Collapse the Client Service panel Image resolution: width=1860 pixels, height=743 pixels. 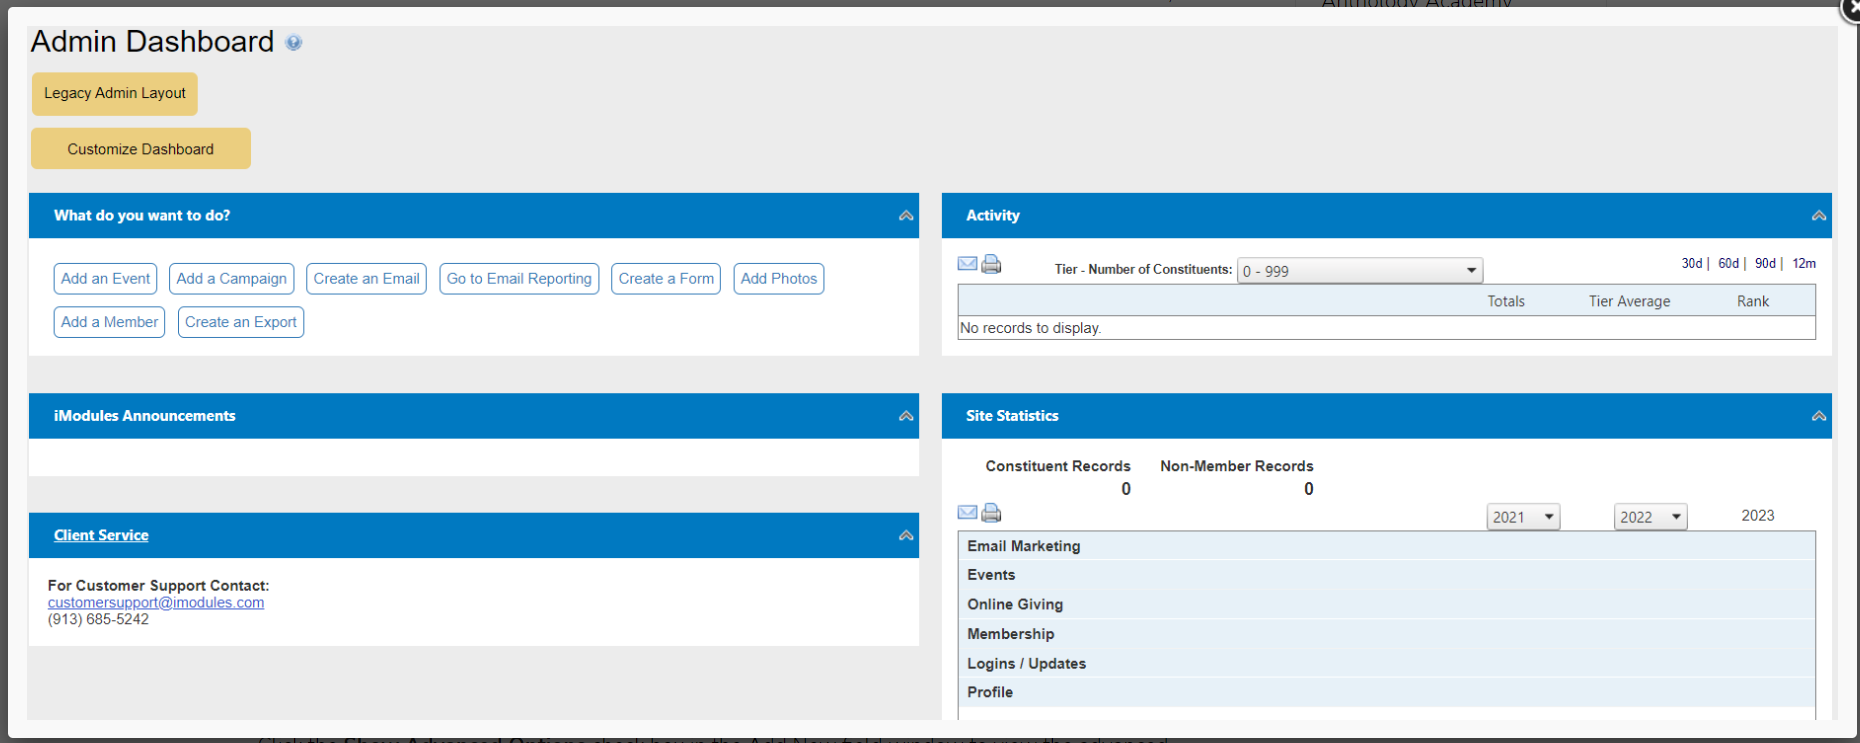[906, 536]
